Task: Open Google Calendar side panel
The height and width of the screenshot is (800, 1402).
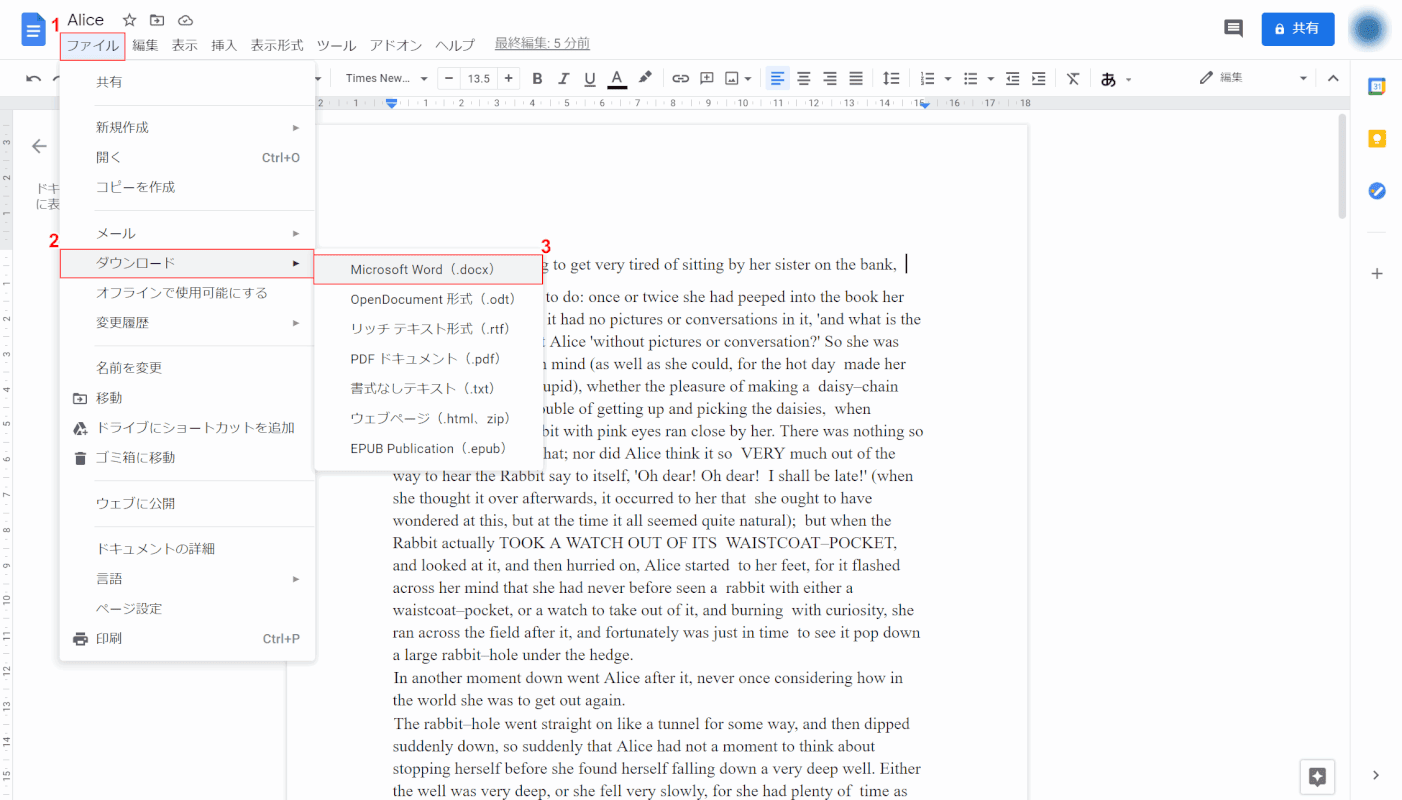Action: [1377, 87]
